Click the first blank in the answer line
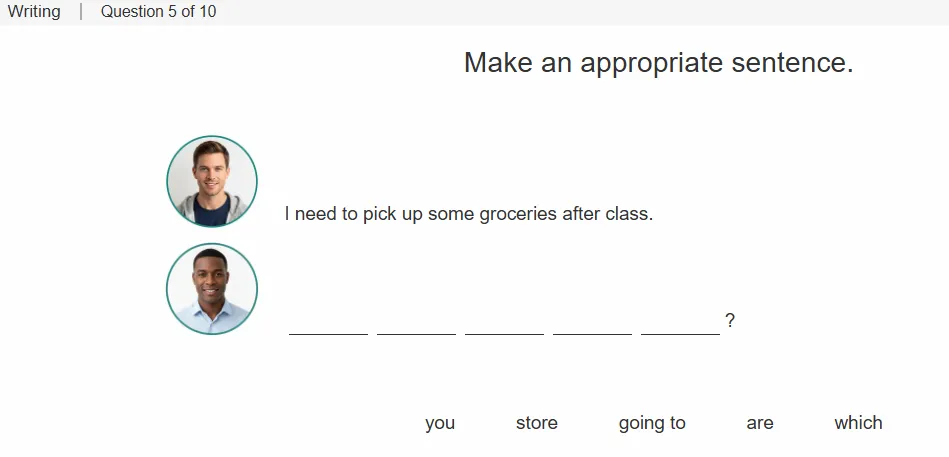 328,327
